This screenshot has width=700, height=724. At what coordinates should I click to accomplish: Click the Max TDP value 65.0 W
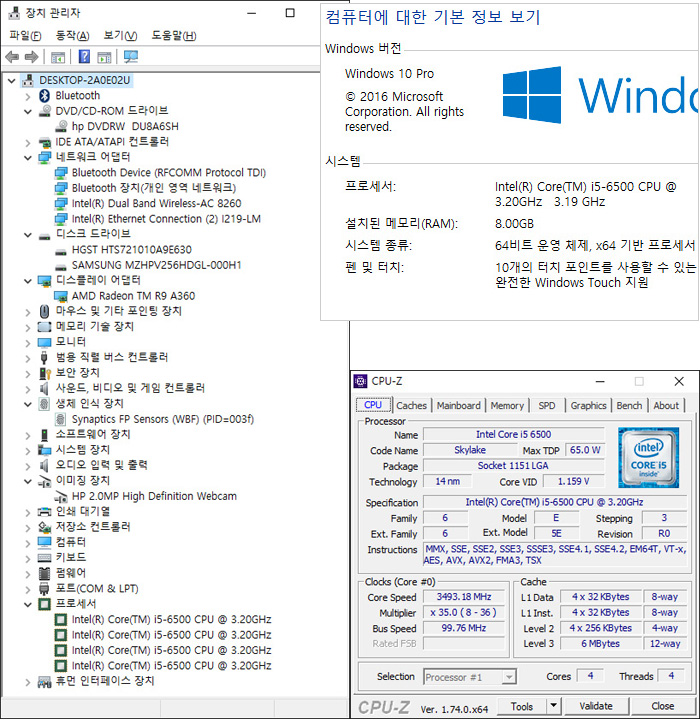(585, 450)
